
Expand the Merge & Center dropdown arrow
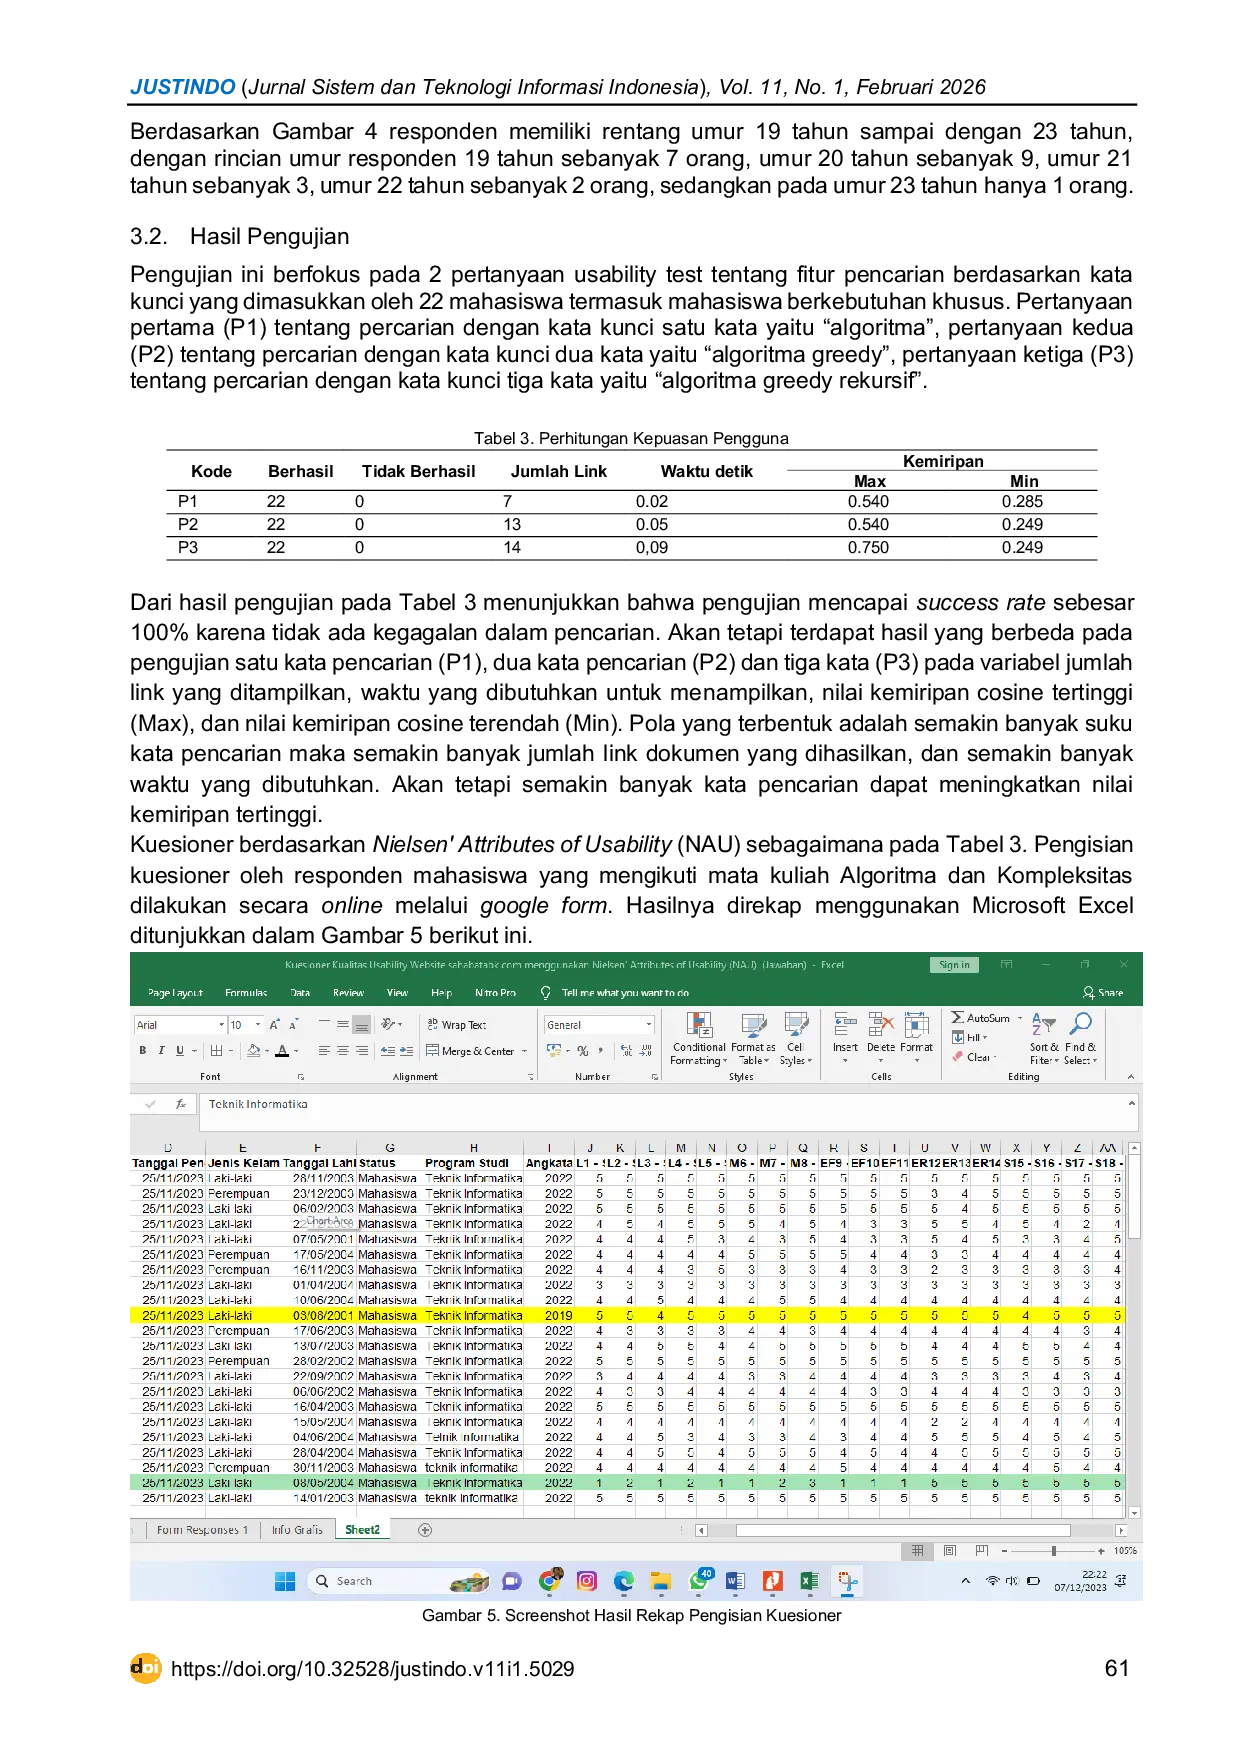coord(524,1051)
